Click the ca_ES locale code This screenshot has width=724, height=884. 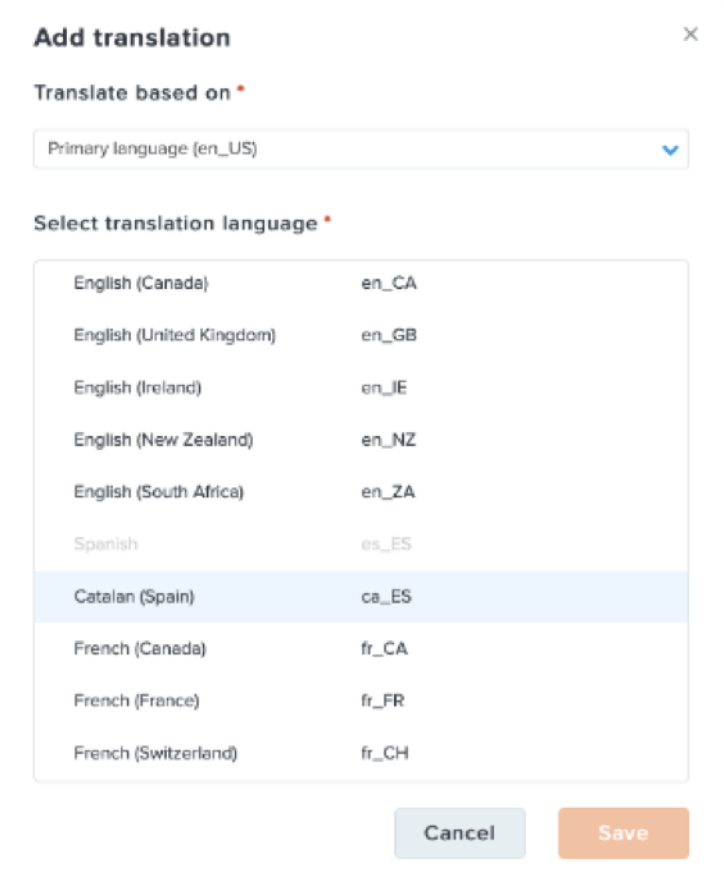coord(386,597)
